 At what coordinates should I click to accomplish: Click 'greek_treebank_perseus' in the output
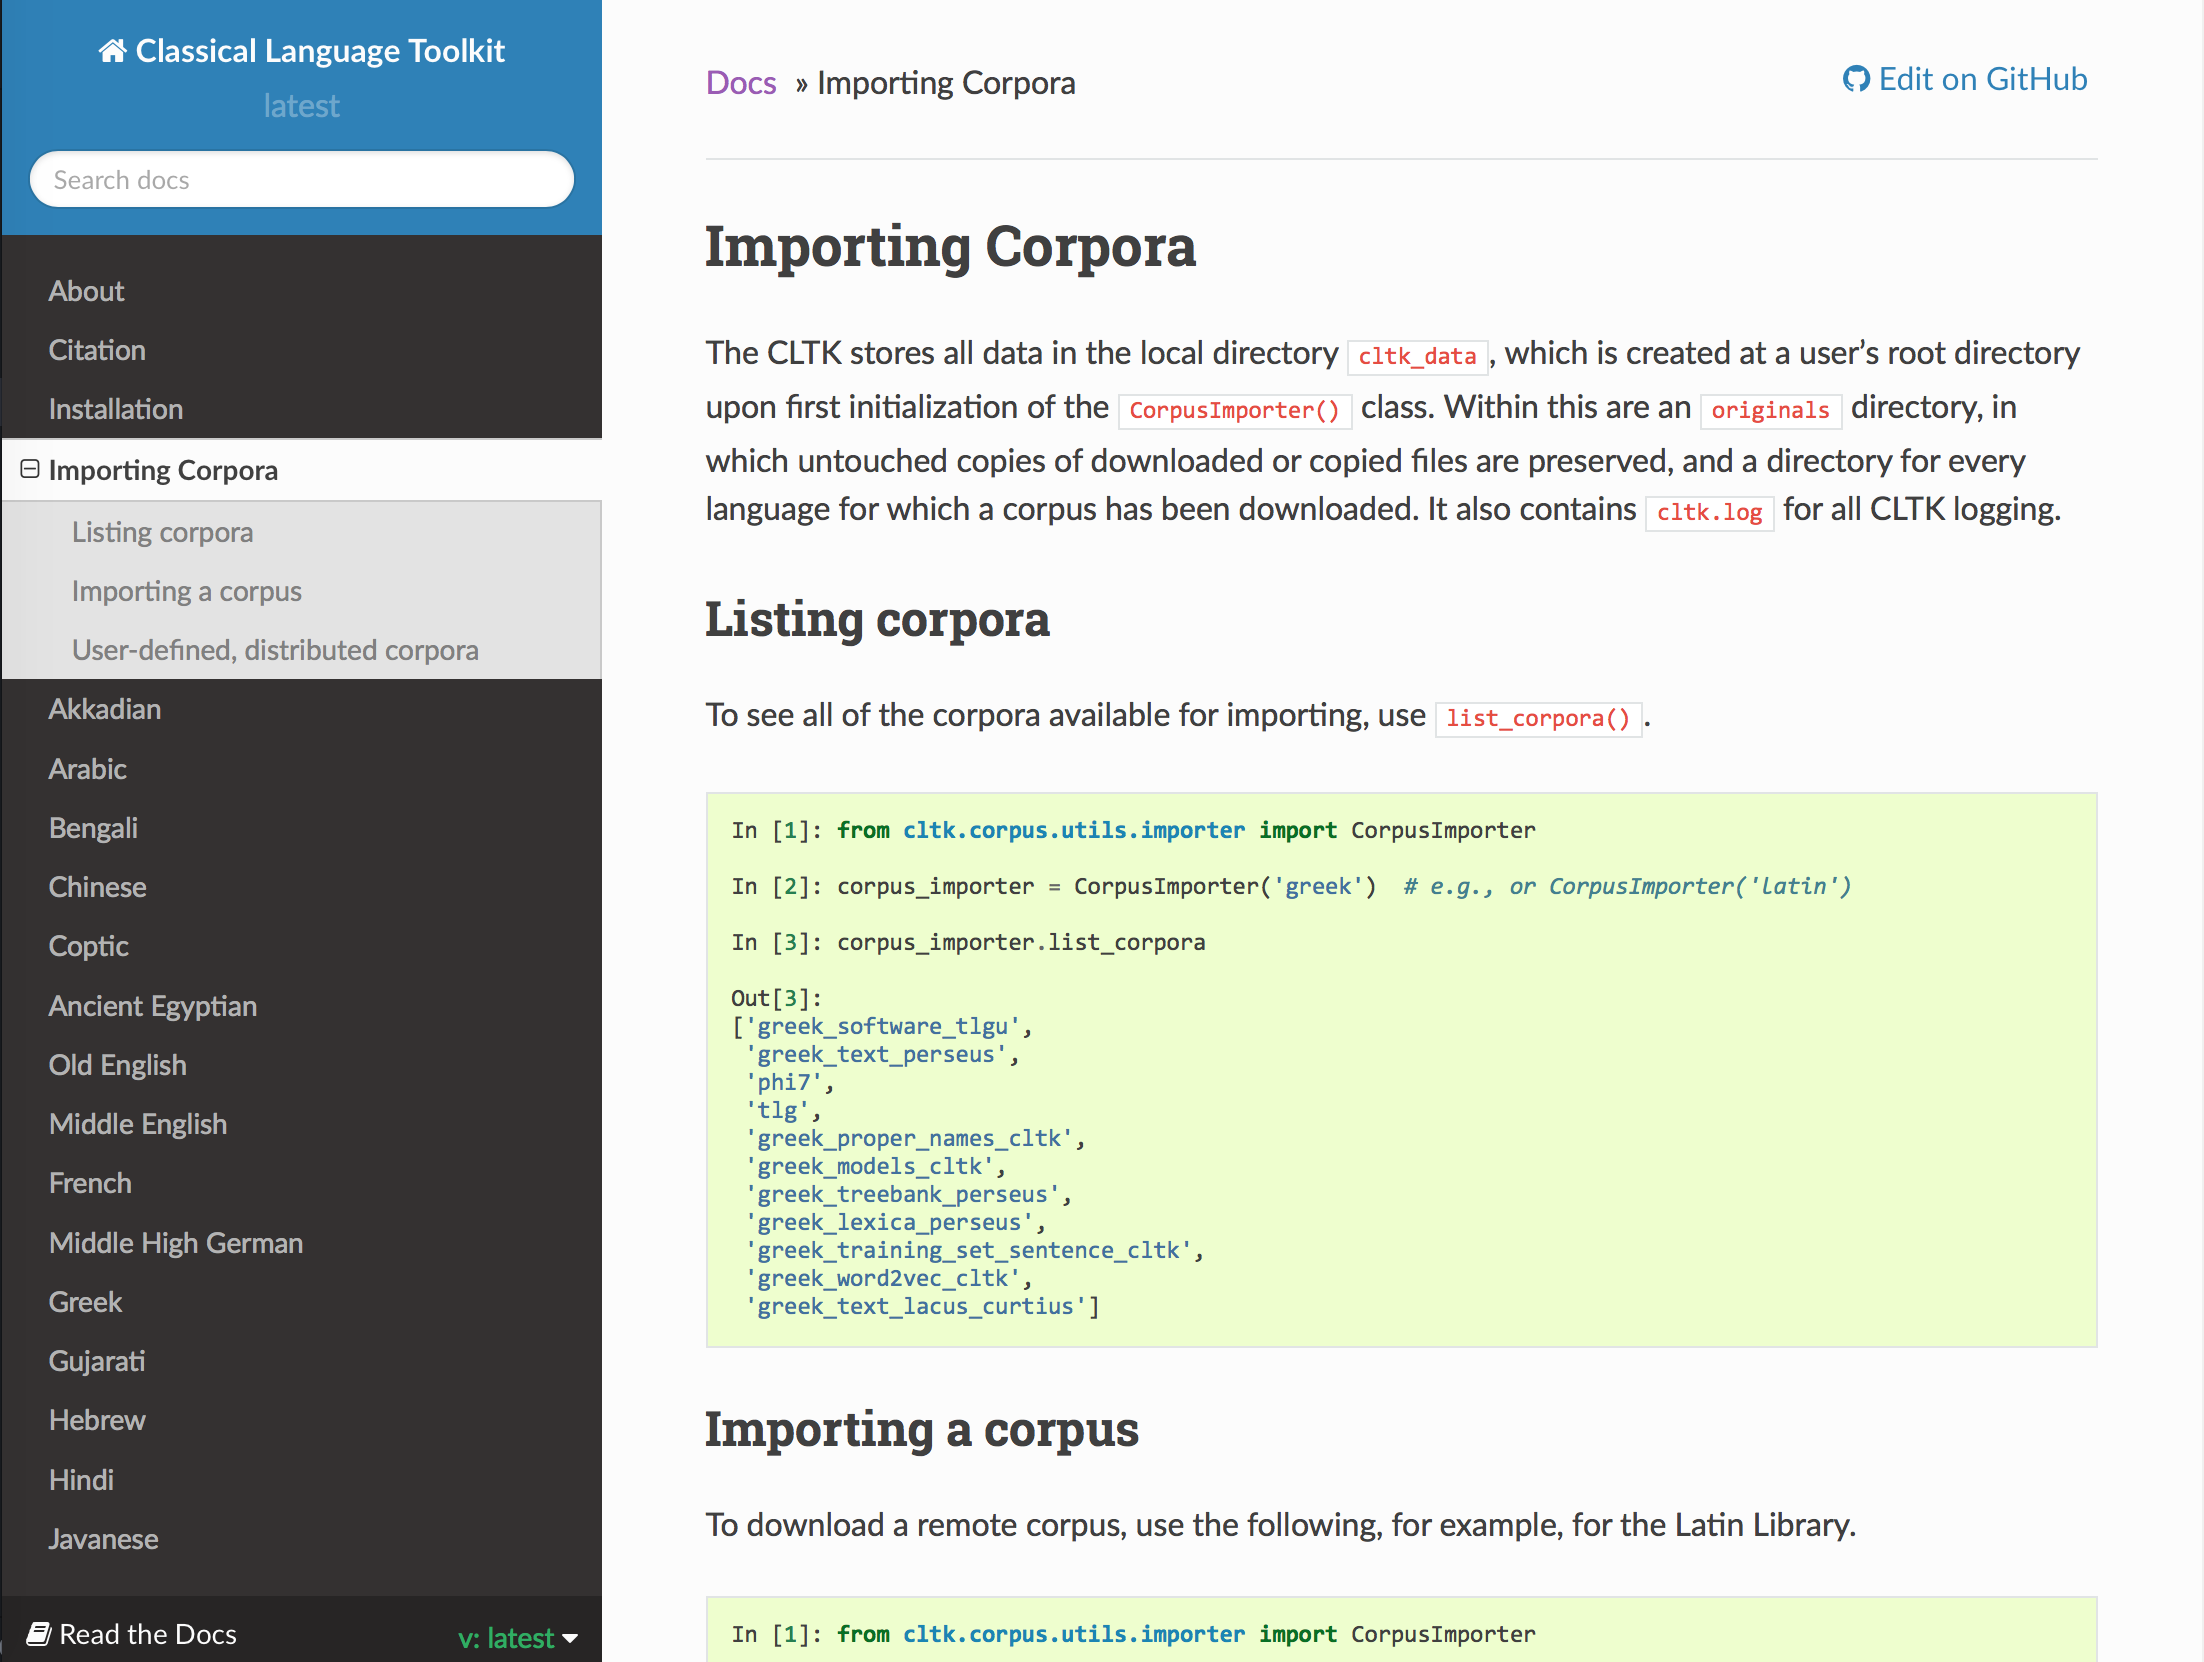[x=903, y=1195]
